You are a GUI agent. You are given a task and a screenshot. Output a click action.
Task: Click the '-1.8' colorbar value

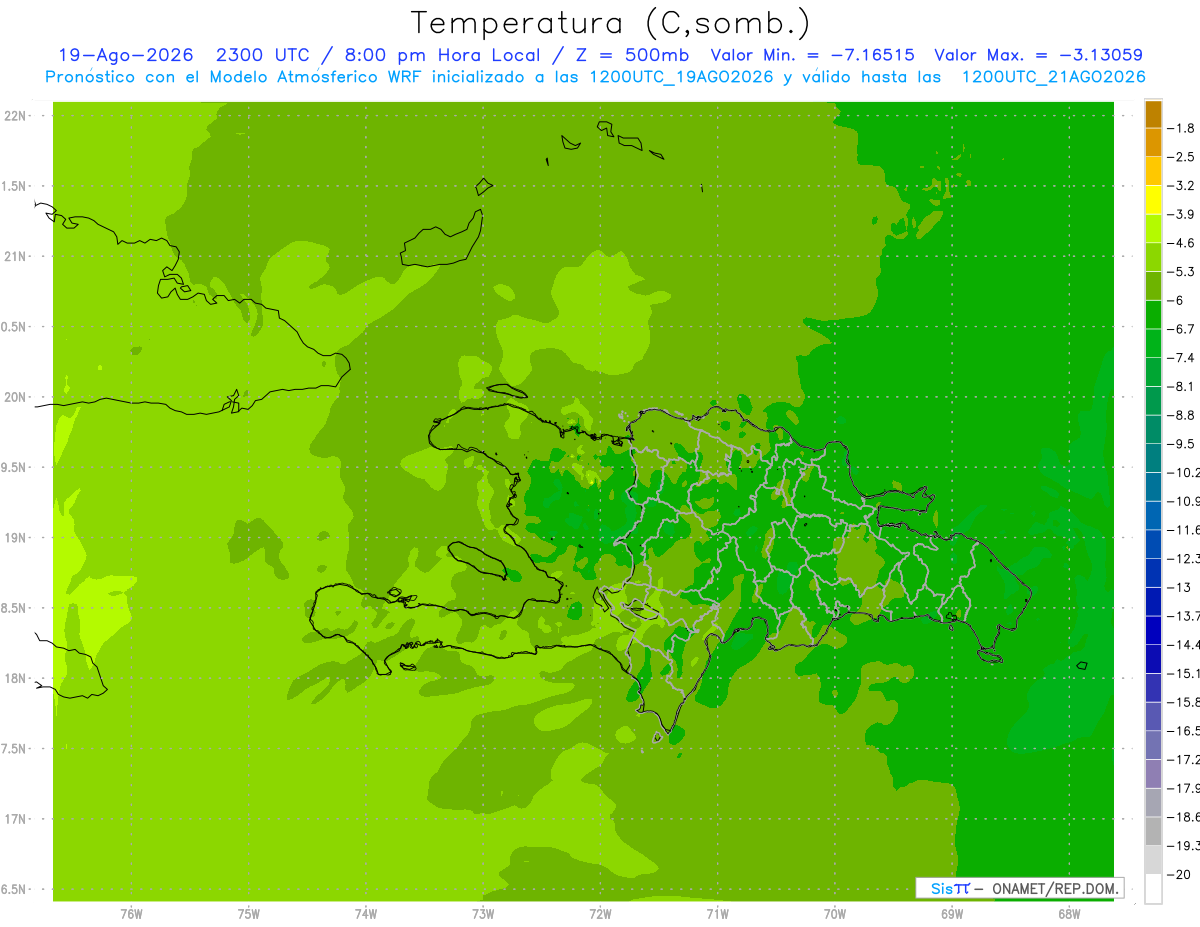coord(1182,128)
